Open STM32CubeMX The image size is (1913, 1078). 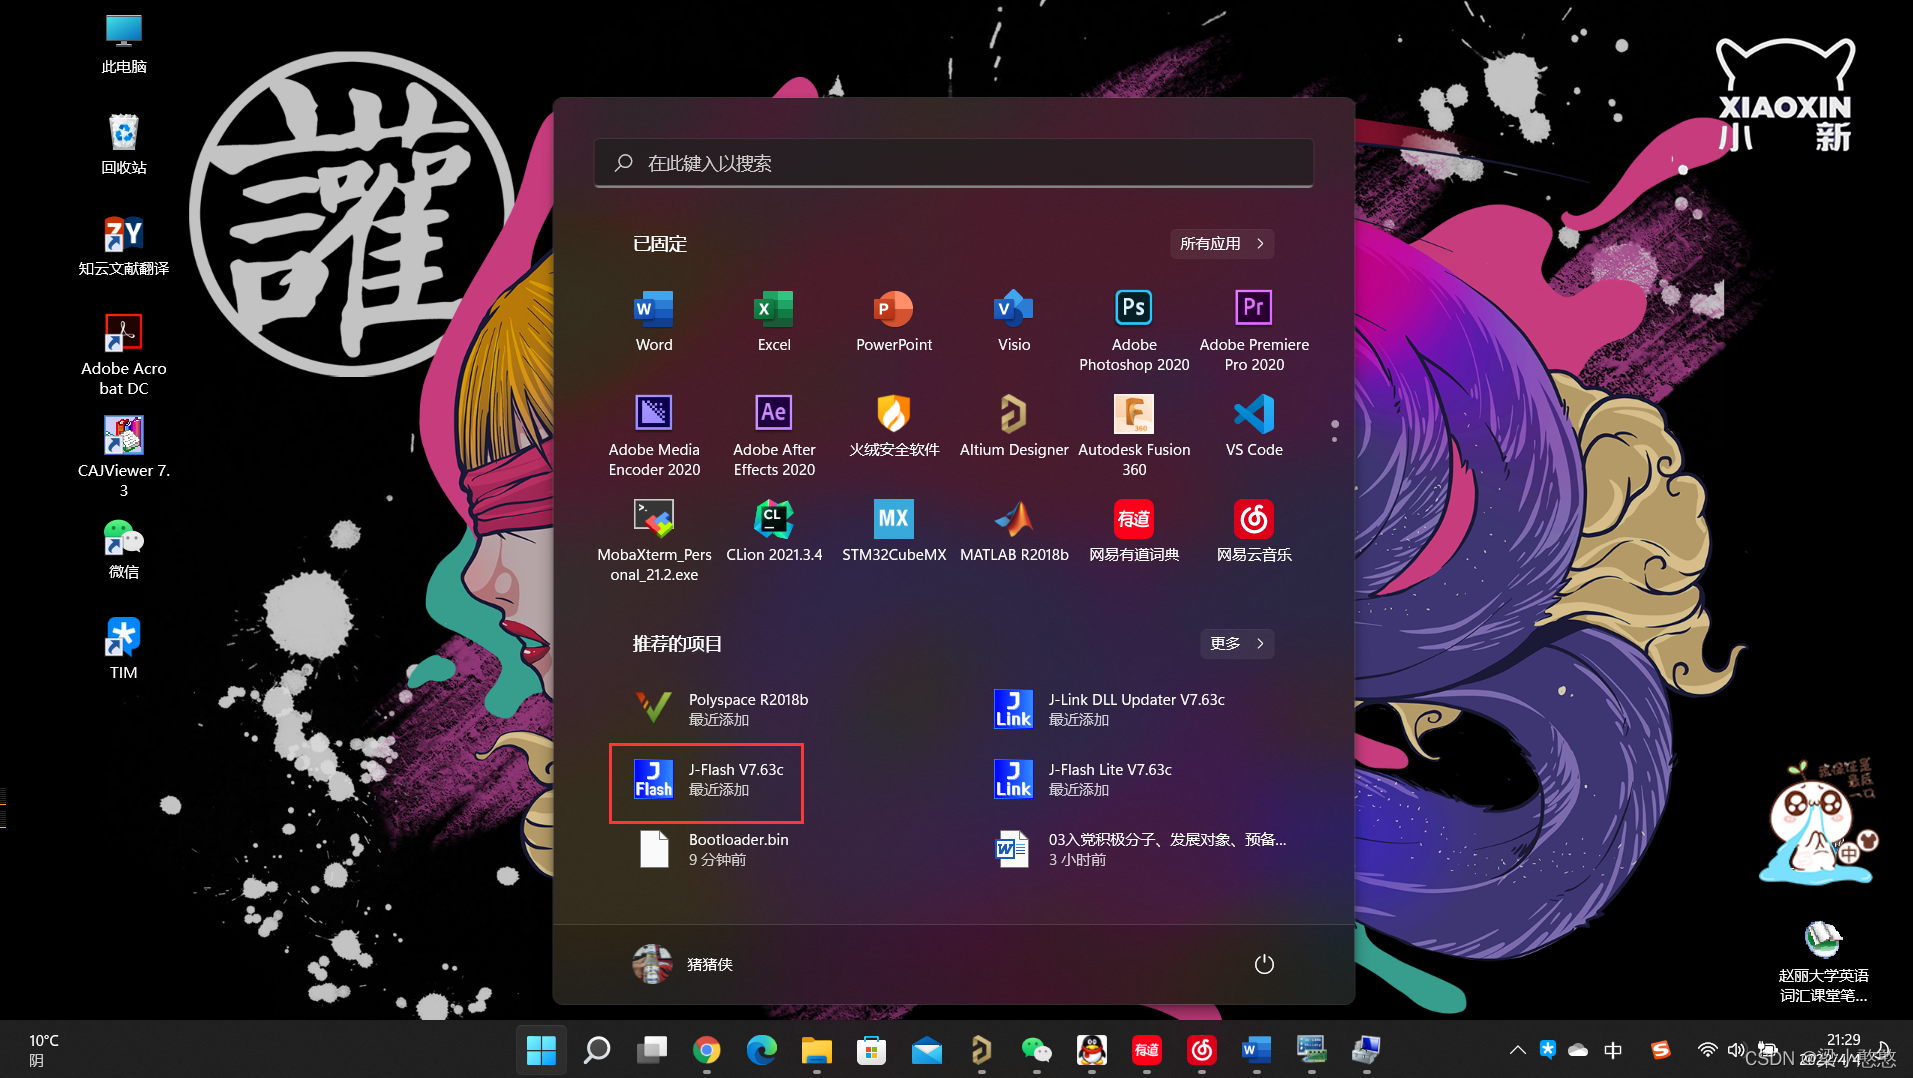coord(894,531)
